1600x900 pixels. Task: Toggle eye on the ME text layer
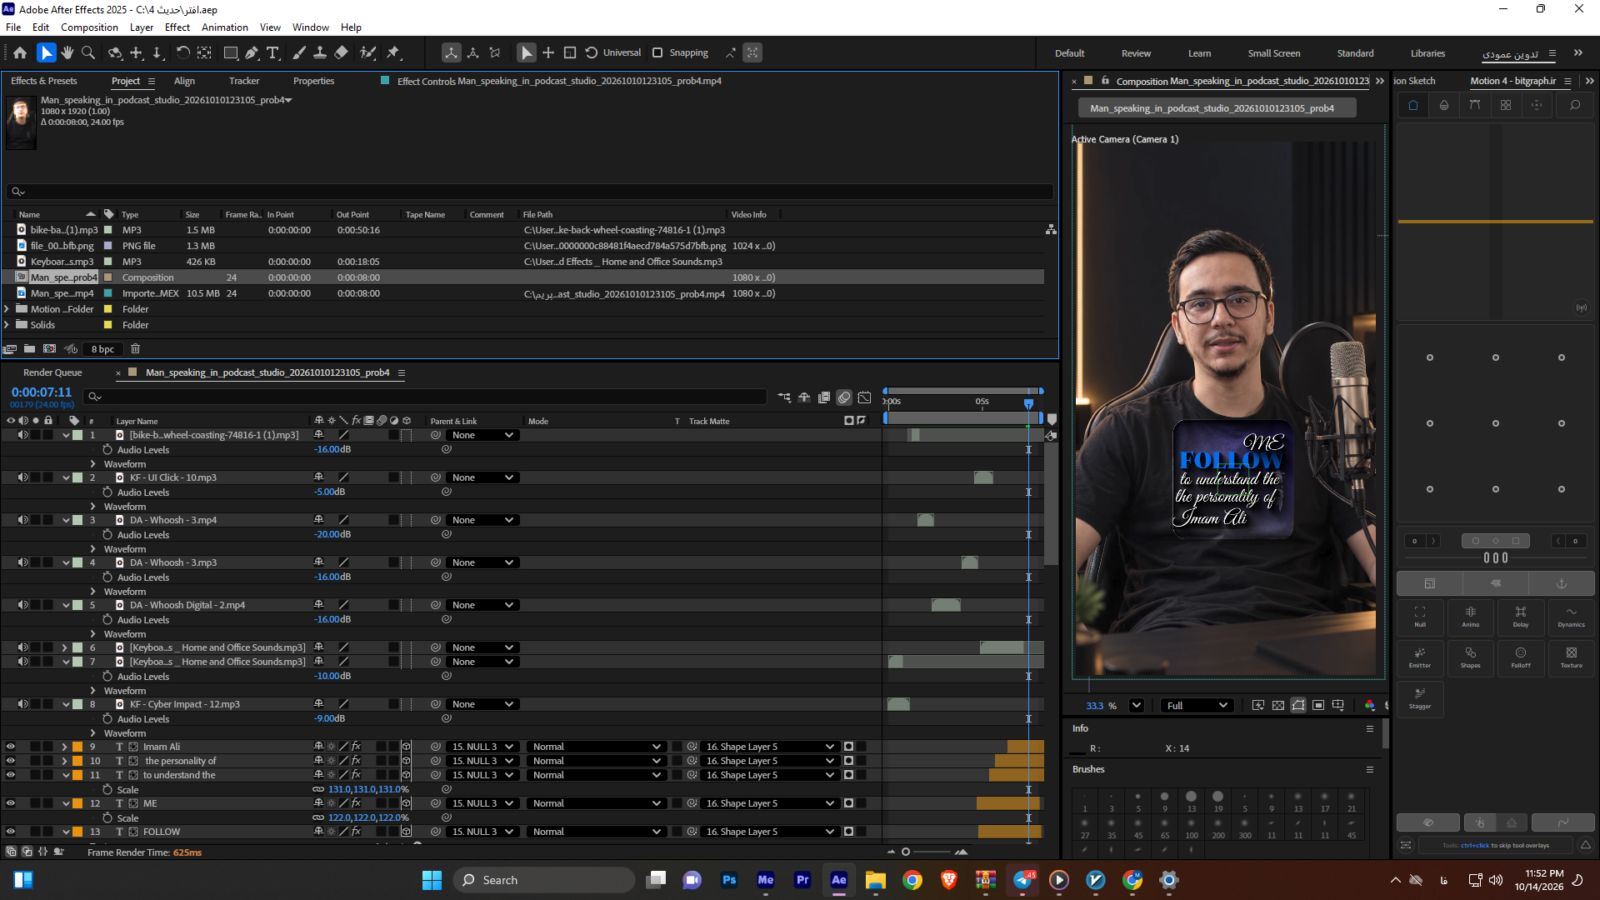click(x=11, y=804)
